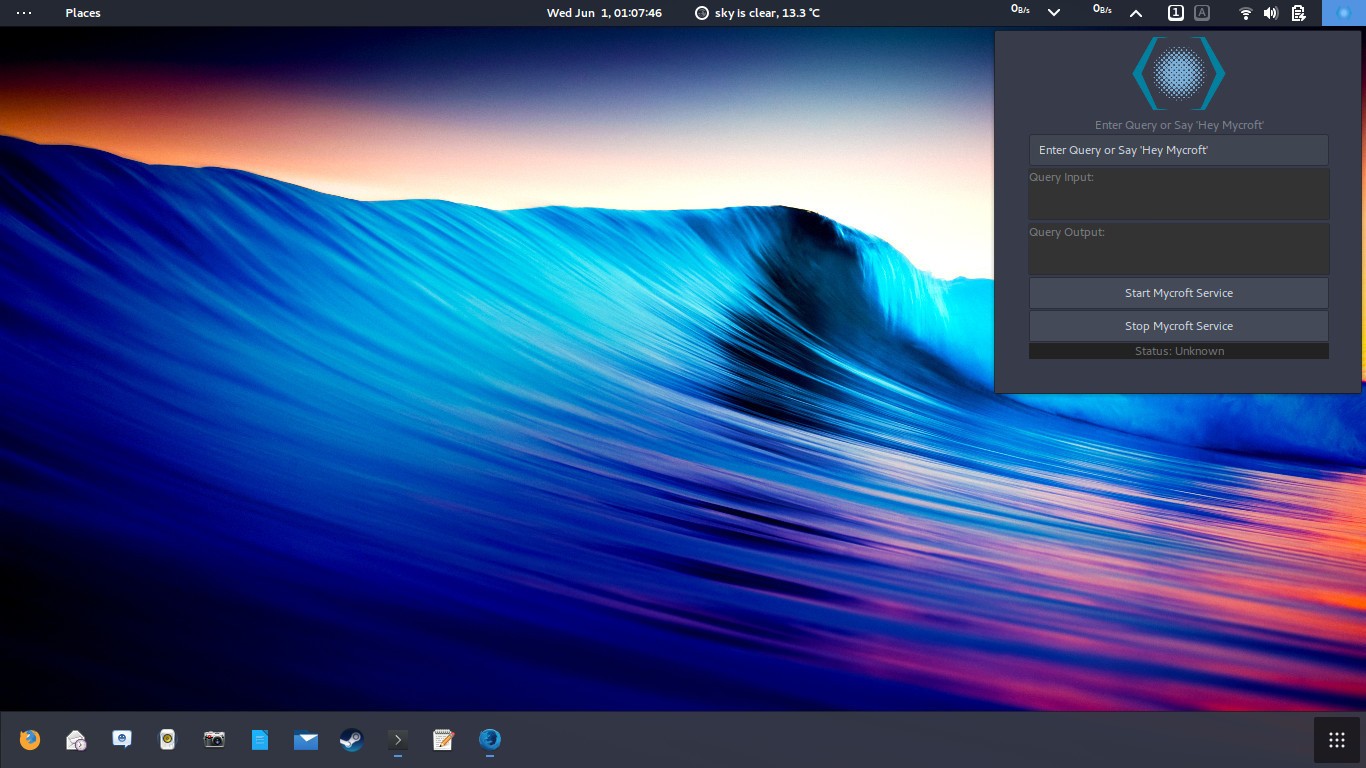Open the camera screenshot application icon
The image size is (1366, 768).
point(214,740)
